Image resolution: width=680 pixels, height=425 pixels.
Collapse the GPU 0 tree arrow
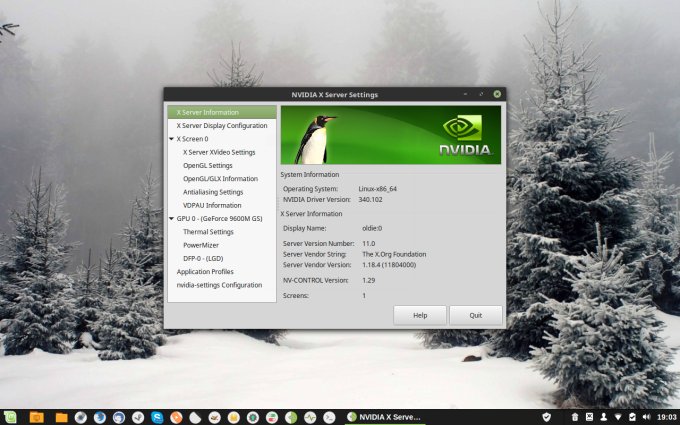click(x=171, y=219)
